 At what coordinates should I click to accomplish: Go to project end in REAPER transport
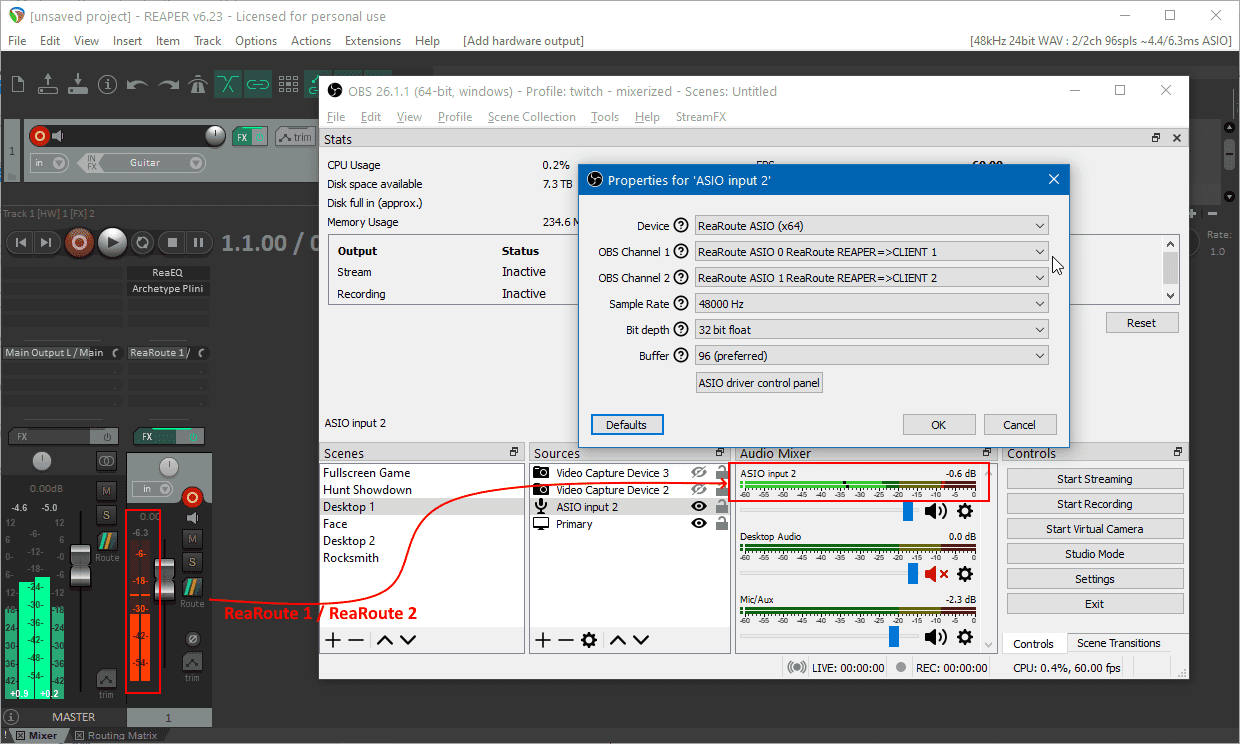pos(46,242)
